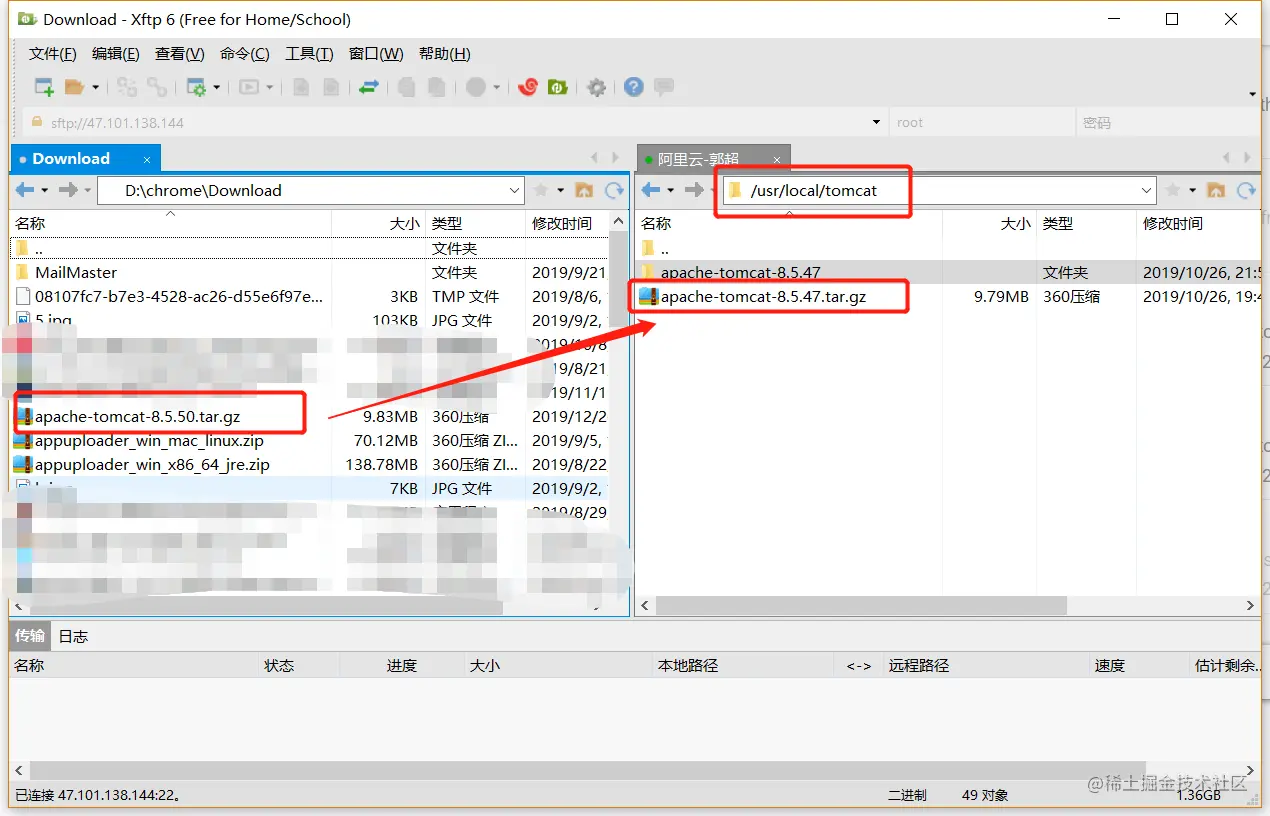The height and width of the screenshot is (816, 1270).
Task: Select apache-tomcat-8.5.50.tar.gz in local pane
Action: point(138,416)
